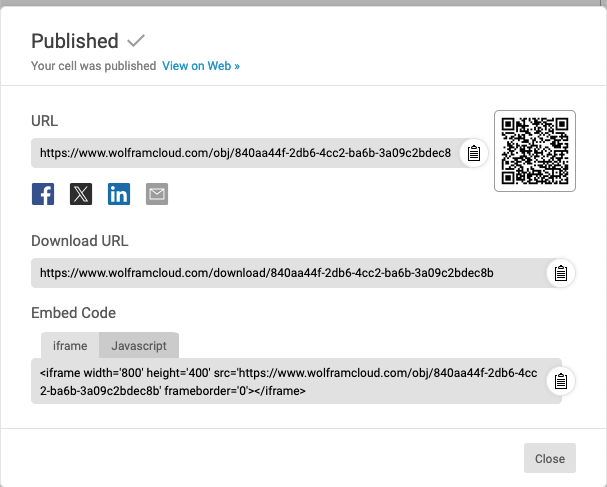Switch to the iframe embed tab

70,345
